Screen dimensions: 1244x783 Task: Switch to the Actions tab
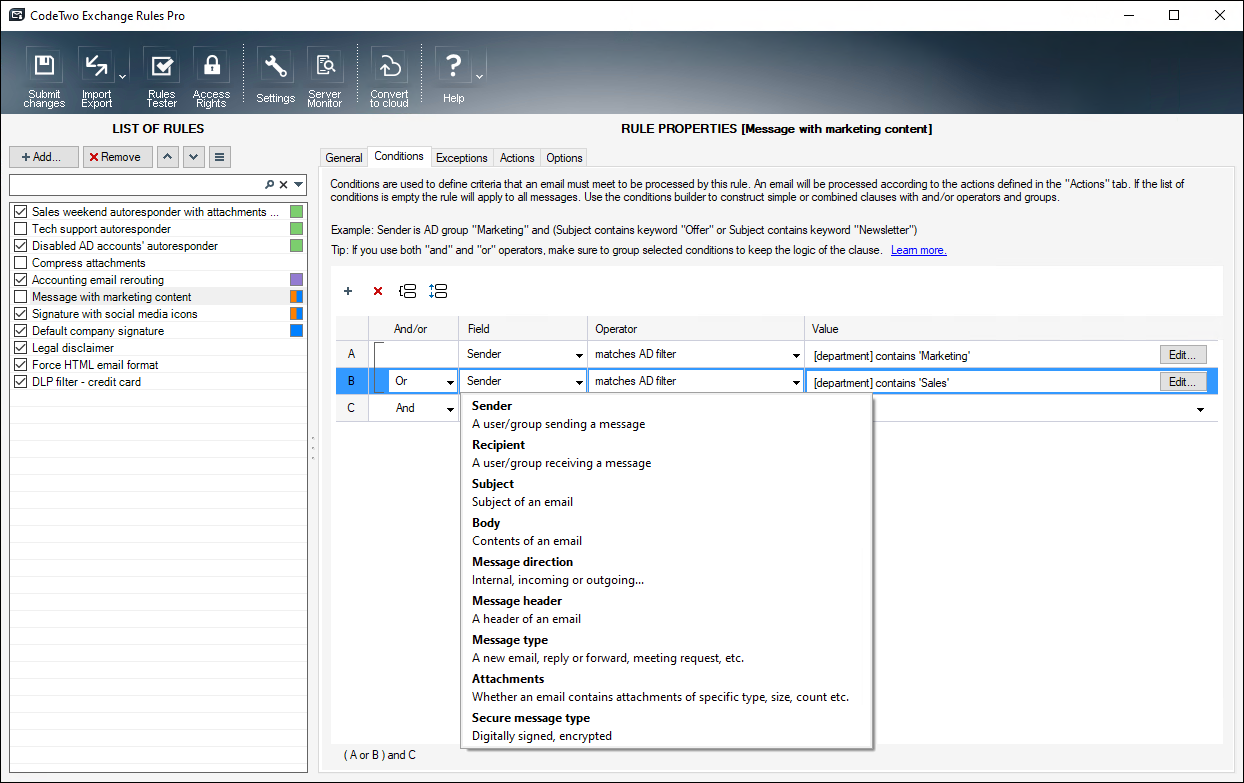point(517,158)
